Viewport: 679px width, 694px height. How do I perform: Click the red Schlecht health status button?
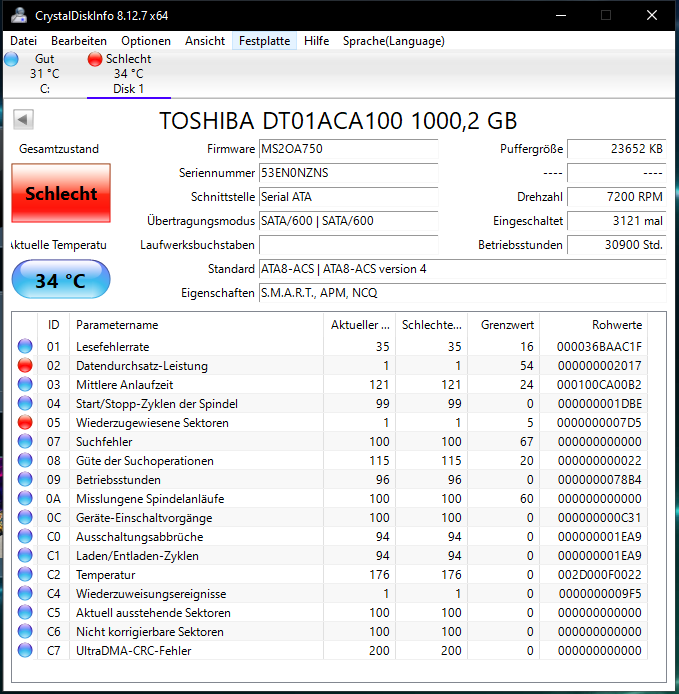click(x=61, y=193)
